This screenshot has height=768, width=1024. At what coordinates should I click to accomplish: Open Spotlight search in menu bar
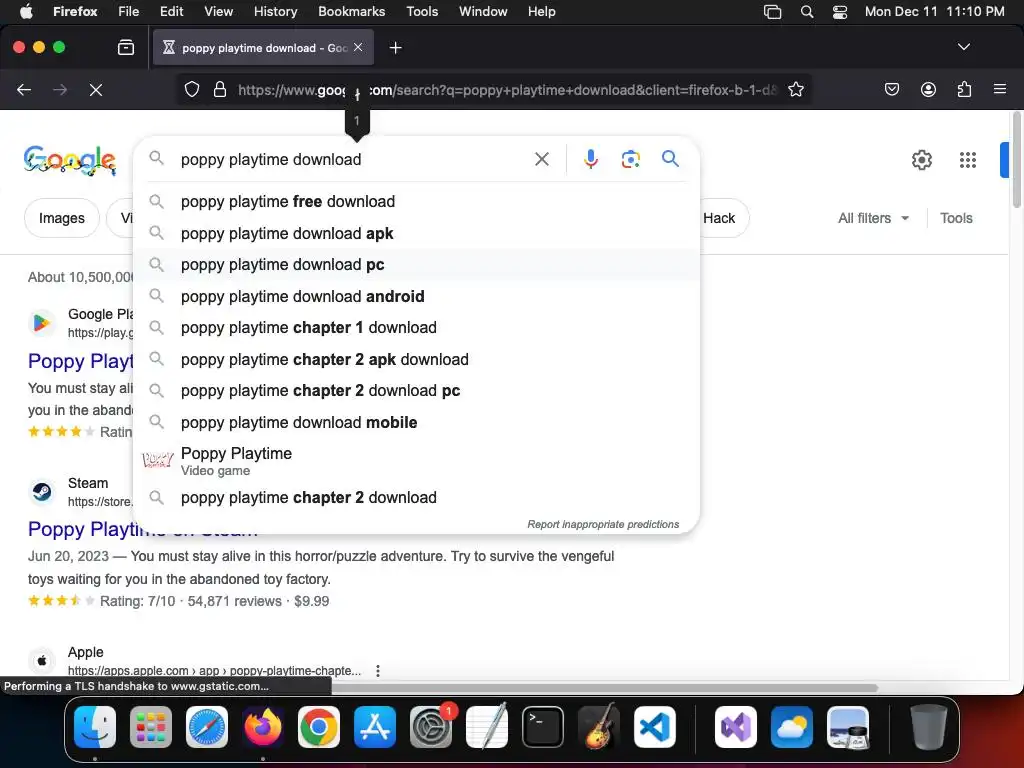807,11
